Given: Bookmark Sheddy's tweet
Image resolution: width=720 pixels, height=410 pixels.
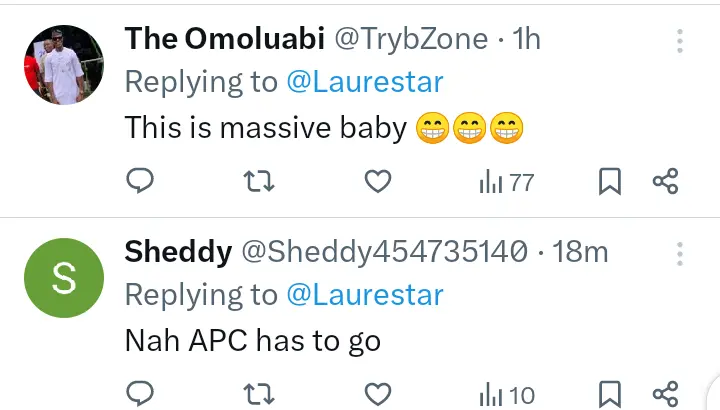Looking at the screenshot, I should click(x=610, y=392).
